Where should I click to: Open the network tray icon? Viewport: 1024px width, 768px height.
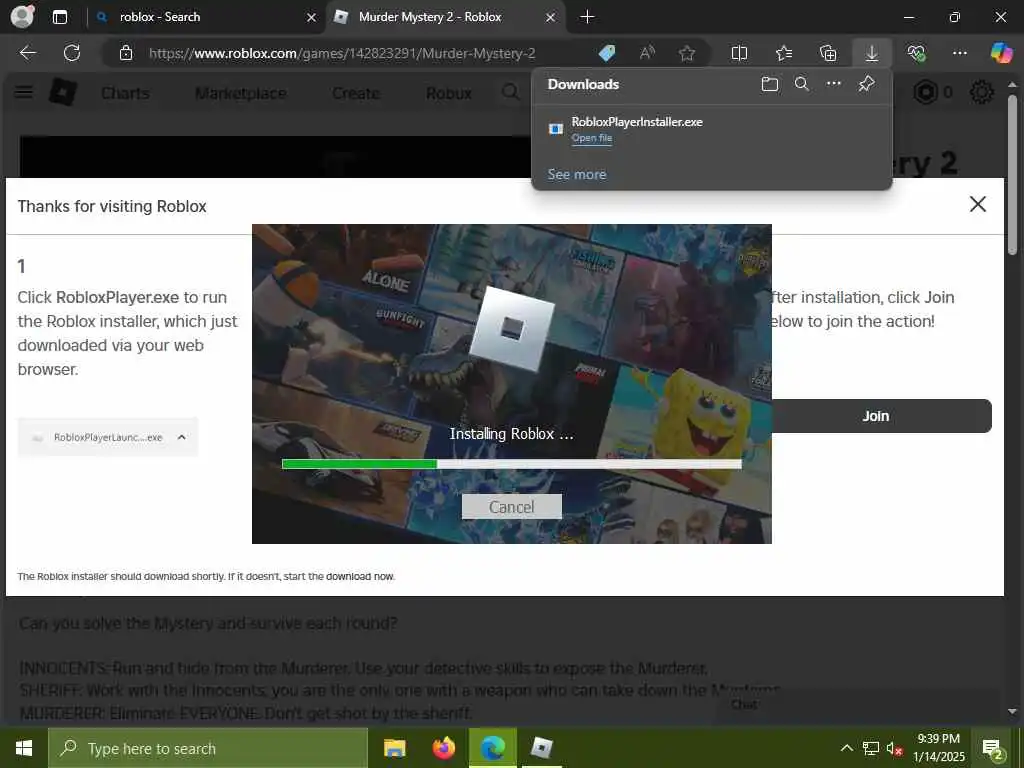871,748
